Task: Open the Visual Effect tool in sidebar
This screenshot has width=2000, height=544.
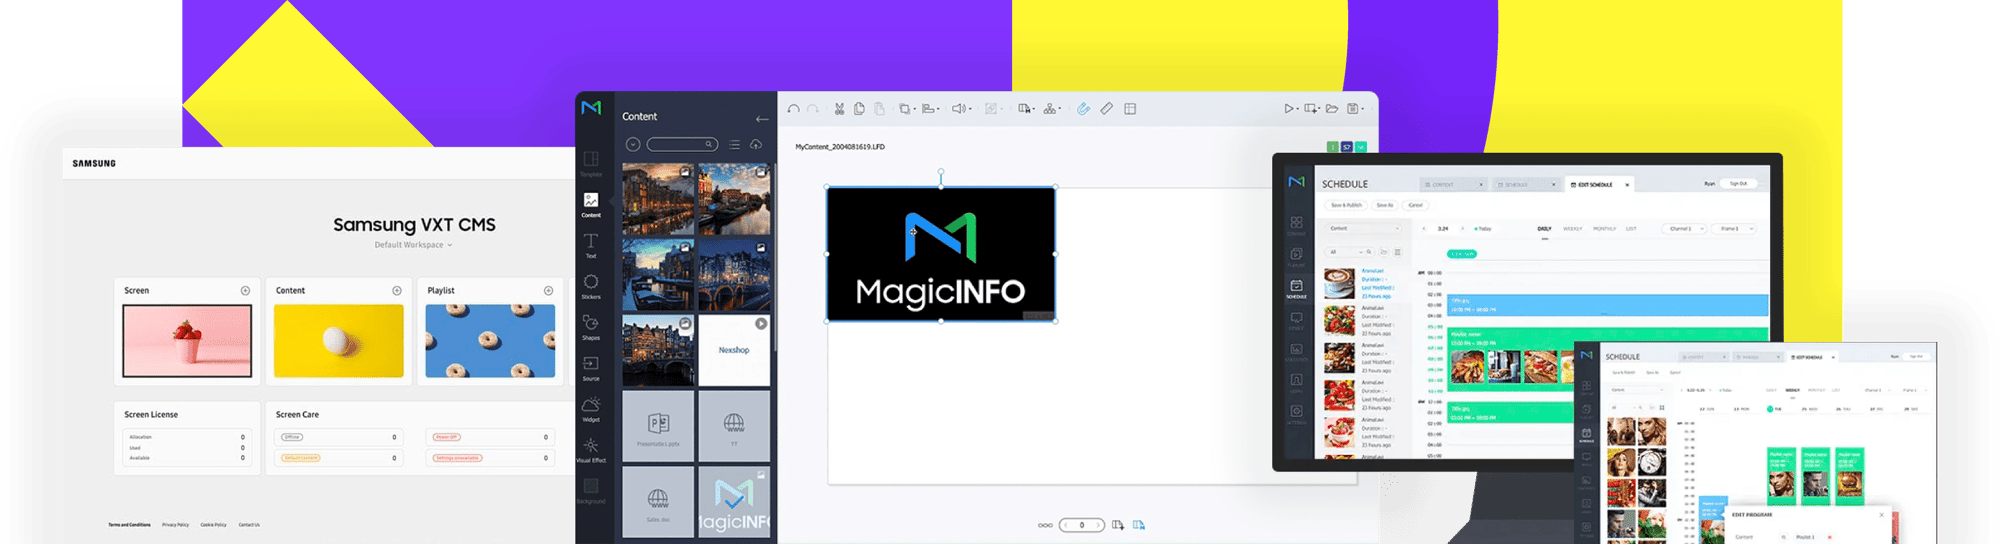Action: 591,451
